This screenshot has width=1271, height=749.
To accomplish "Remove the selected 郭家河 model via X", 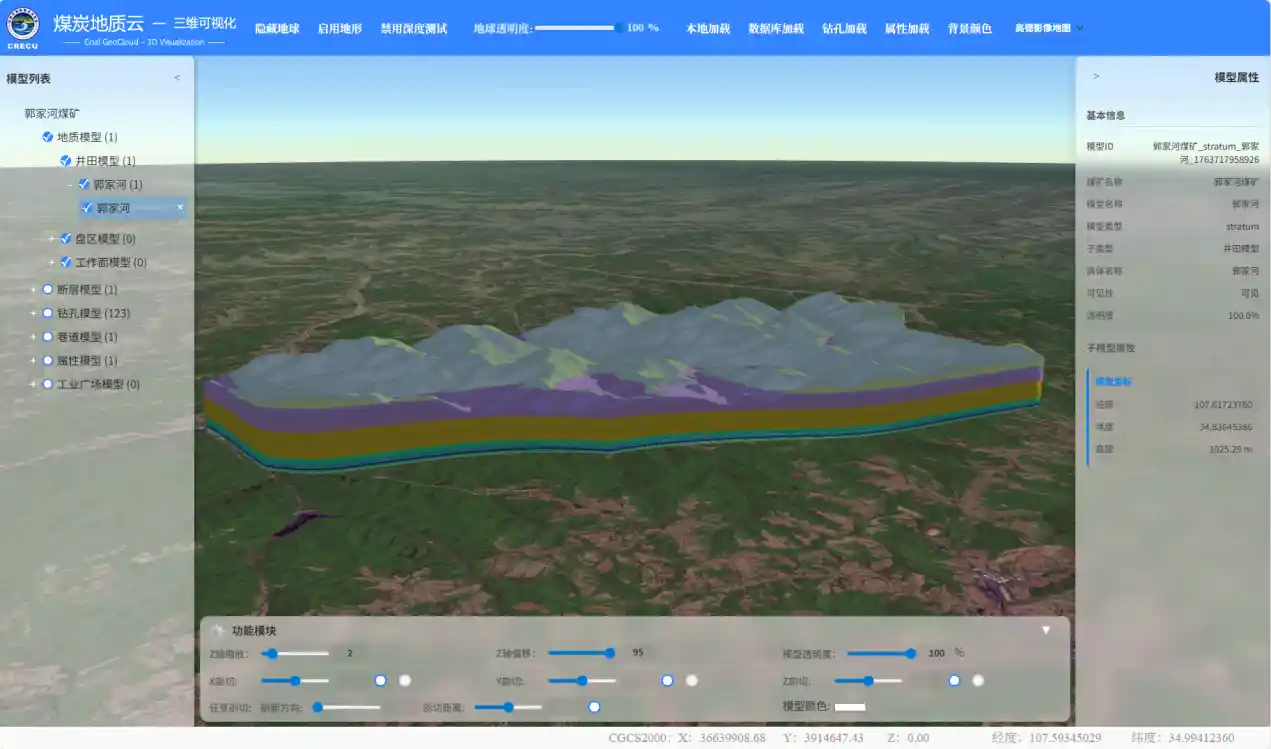I will [180, 207].
